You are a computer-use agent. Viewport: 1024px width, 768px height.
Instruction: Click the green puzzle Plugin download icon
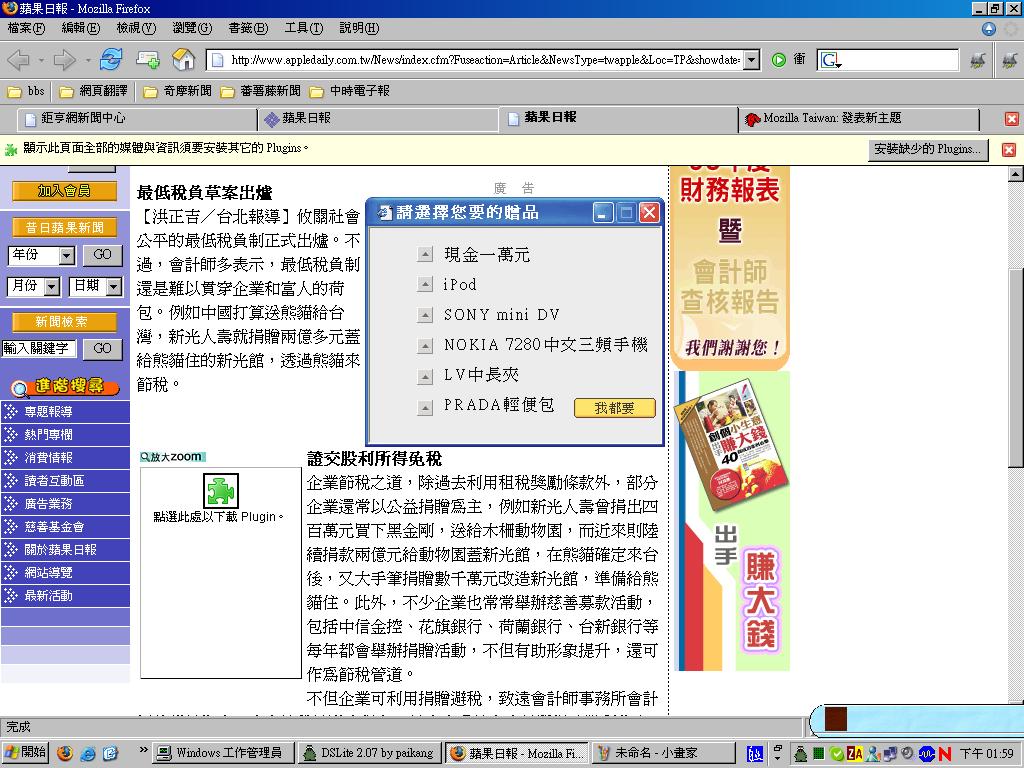click(x=221, y=491)
